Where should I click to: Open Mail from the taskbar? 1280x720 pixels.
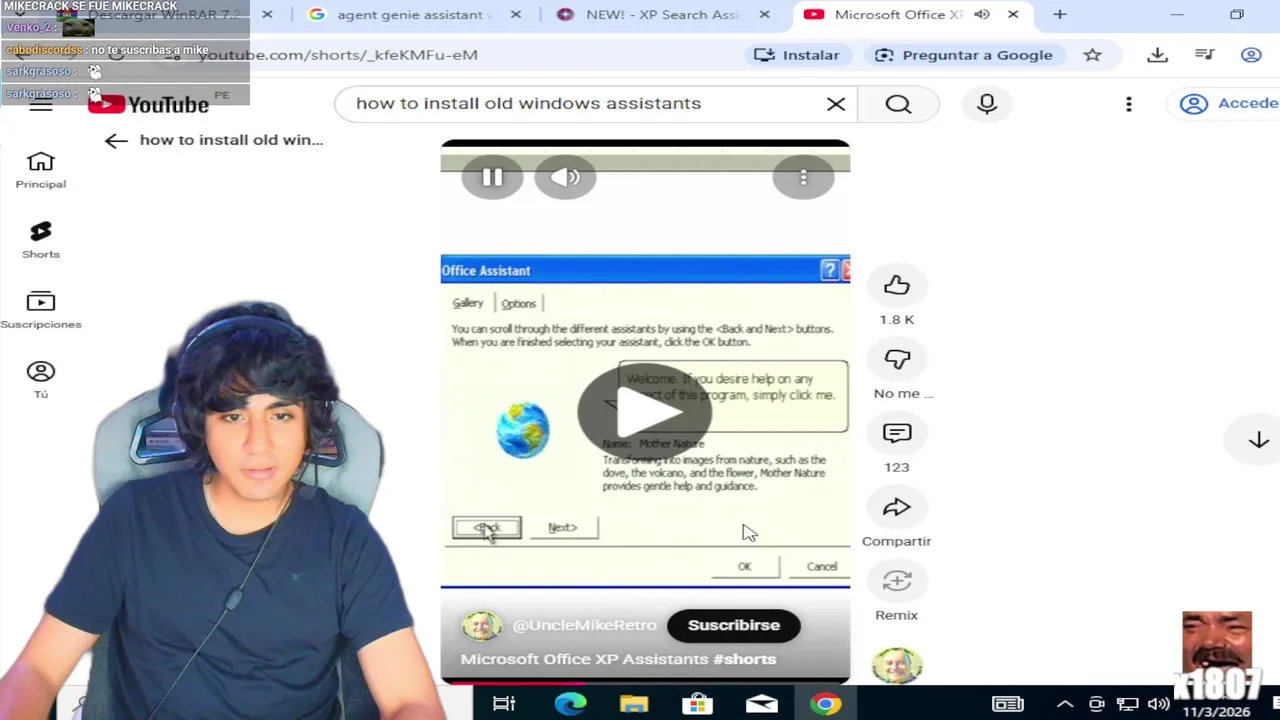[x=761, y=704]
